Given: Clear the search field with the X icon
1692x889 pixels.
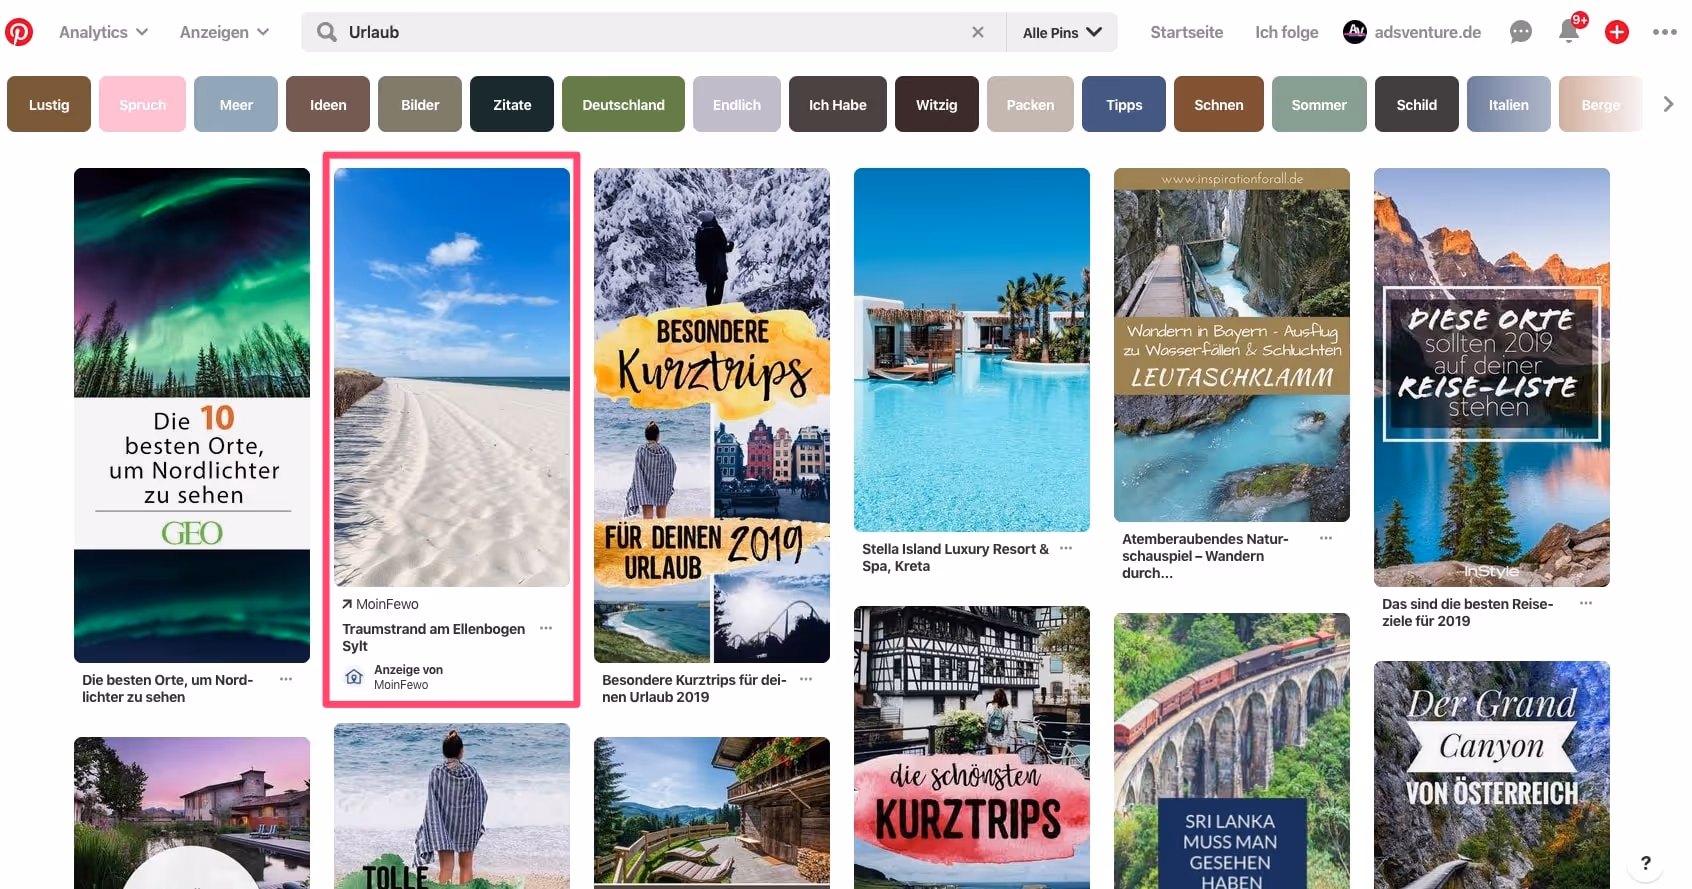Looking at the screenshot, I should 978,32.
